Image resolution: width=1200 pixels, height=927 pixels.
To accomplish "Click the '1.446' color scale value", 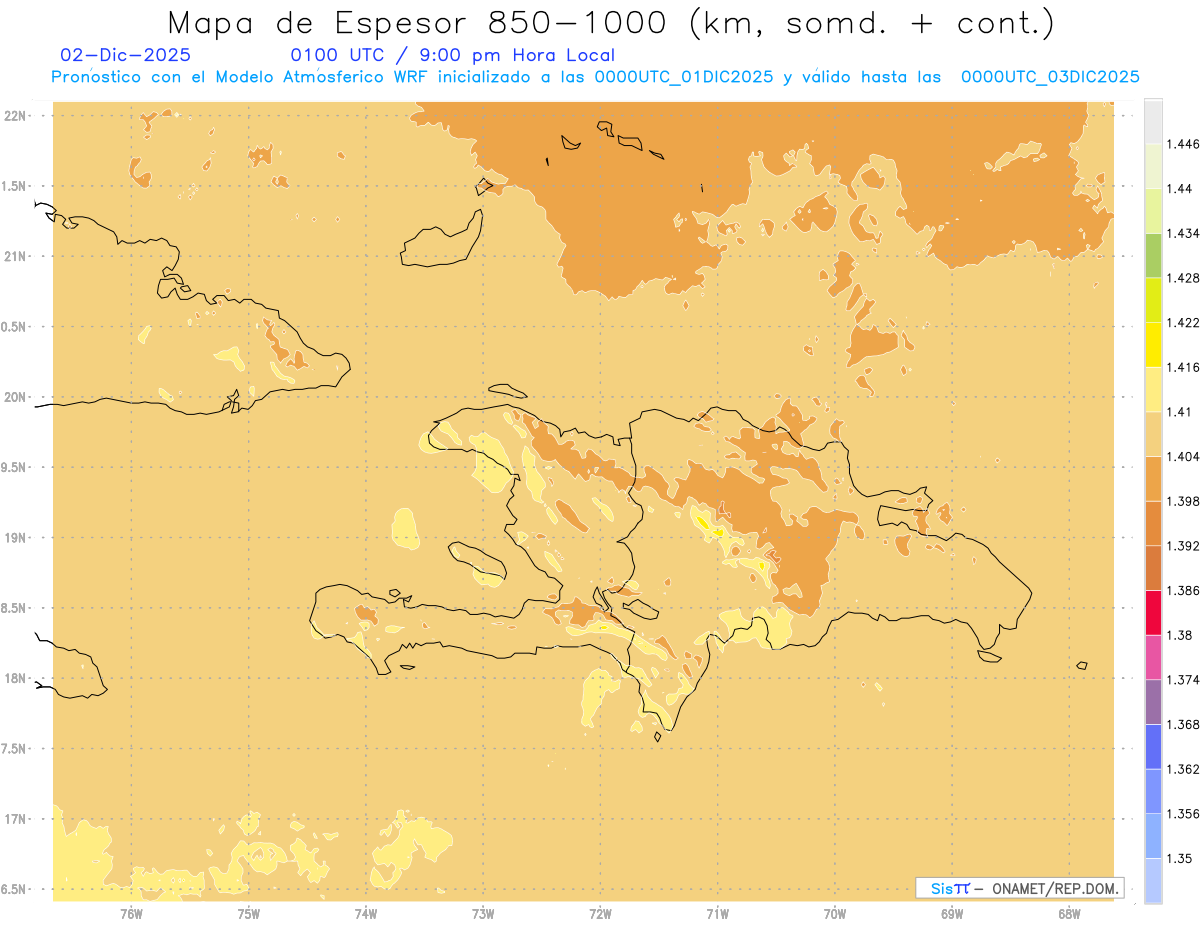I will 1184,144.
